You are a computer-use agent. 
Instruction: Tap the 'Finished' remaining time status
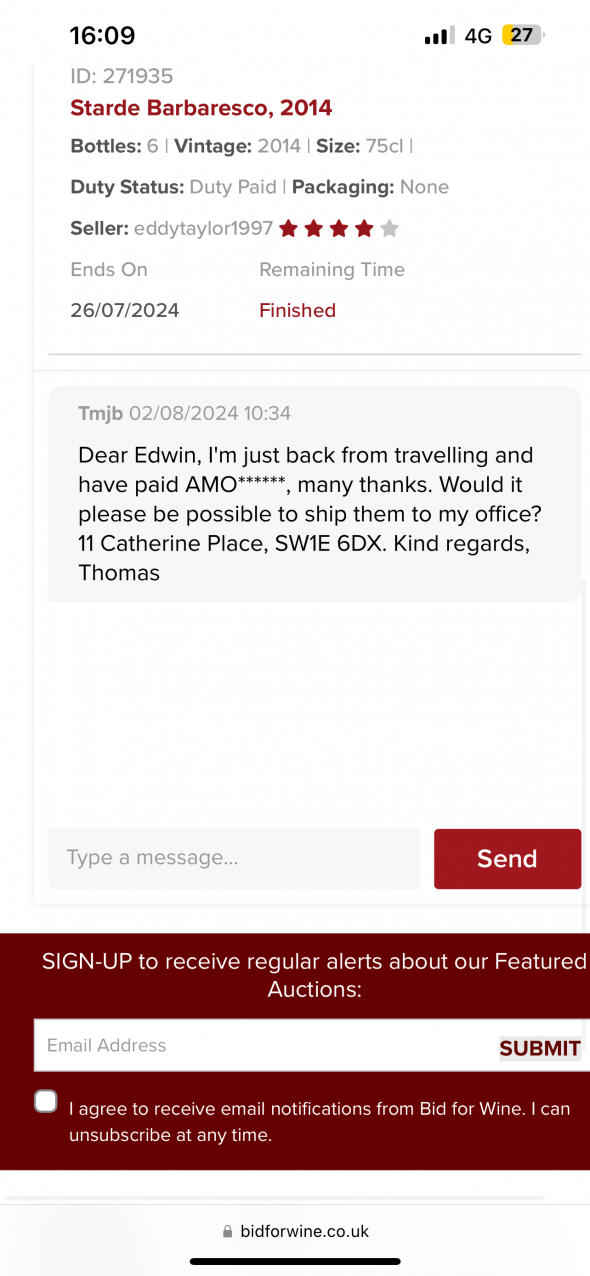297,310
